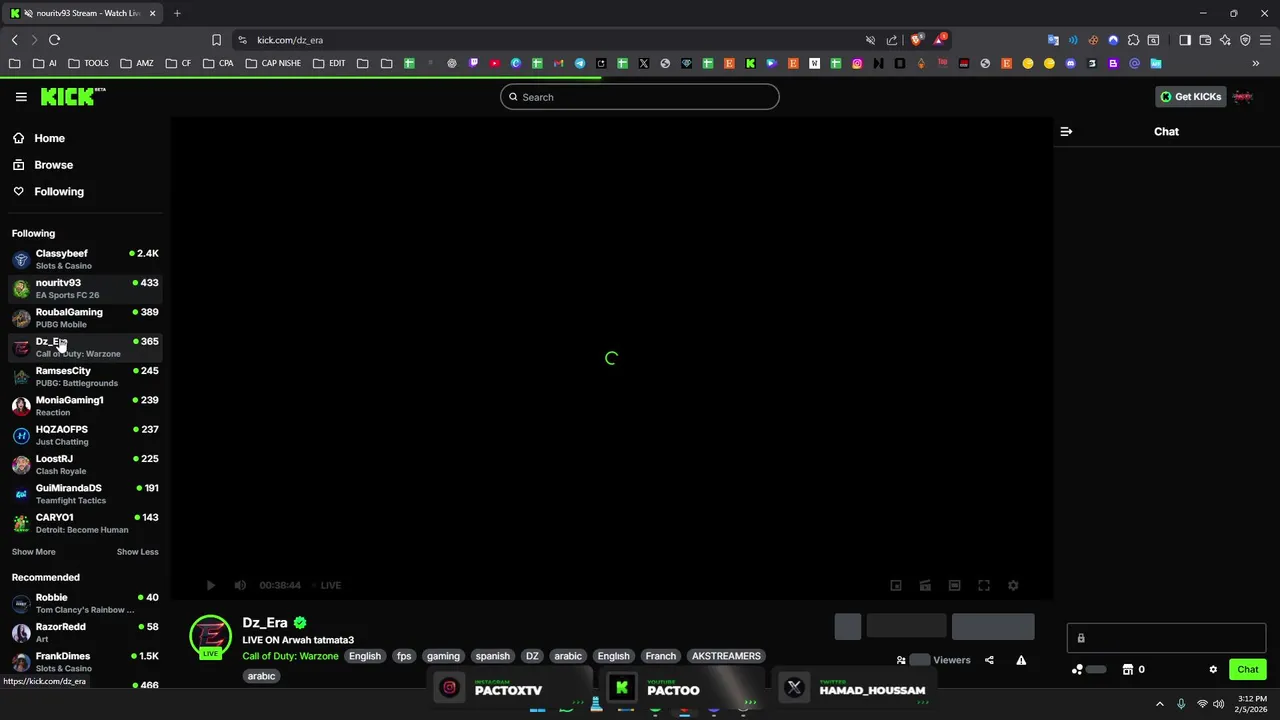Open the channel shop icon
Image resolution: width=1280 pixels, height=720 pixels.
pos(1128,670)
